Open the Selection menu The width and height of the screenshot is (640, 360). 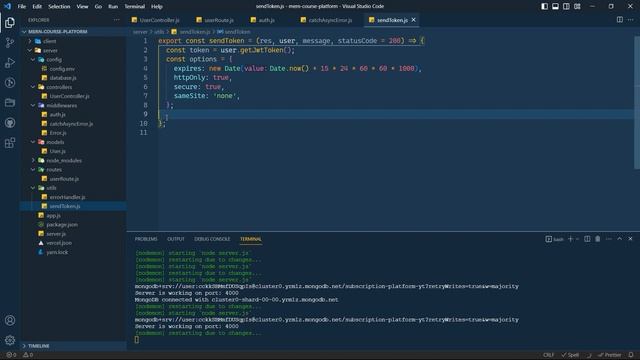click(x=59, y=7)
